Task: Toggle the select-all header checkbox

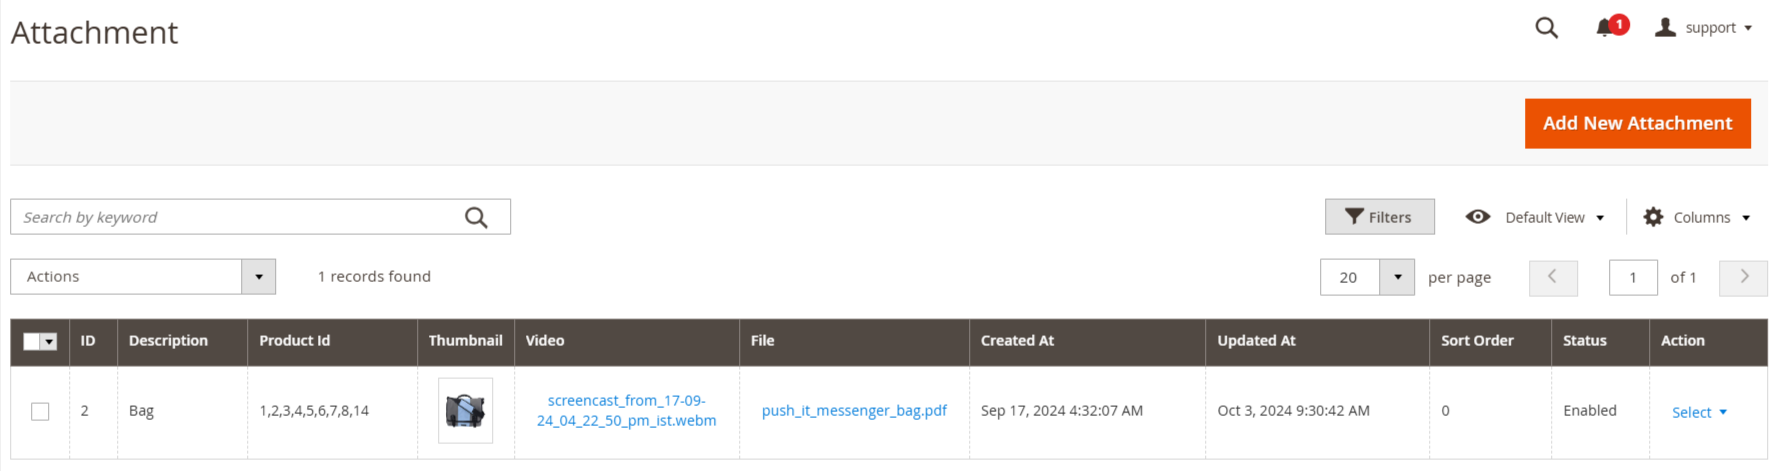Action: tap(32, 341)
